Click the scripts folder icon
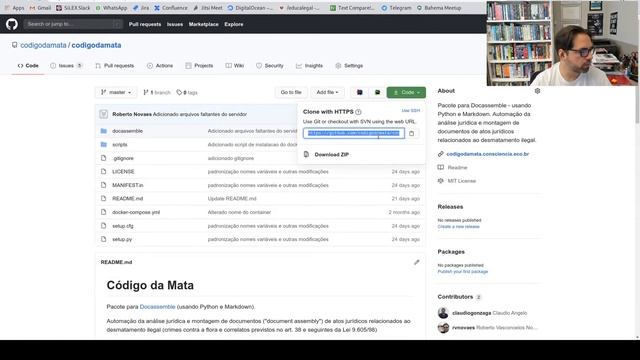Screen dimensions: 640x360 (x=104, y=144)
